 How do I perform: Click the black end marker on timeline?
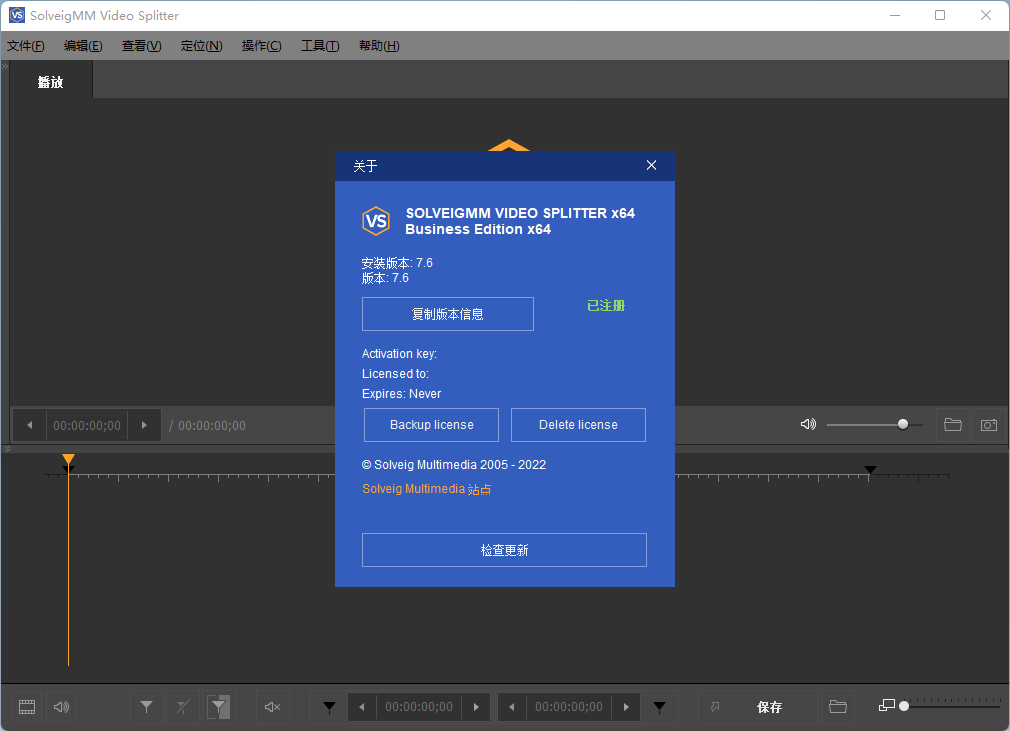coord(870,470)
